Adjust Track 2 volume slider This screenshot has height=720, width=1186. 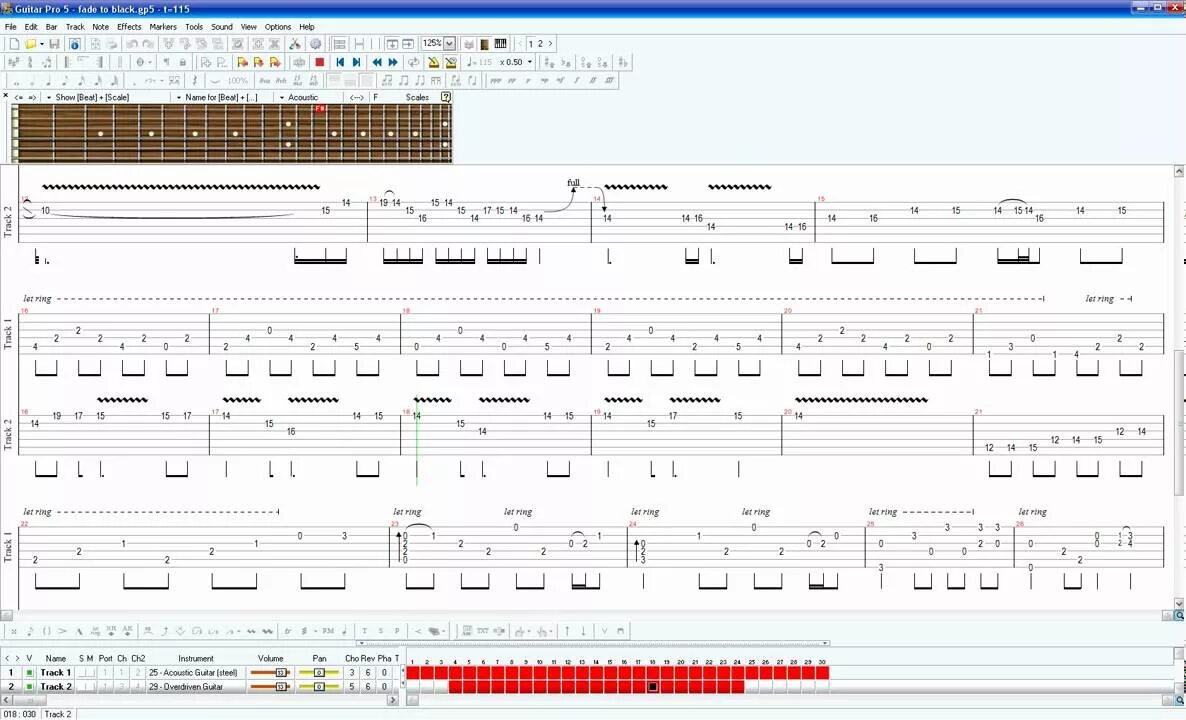pyautogui.click(x=270, y=687)
